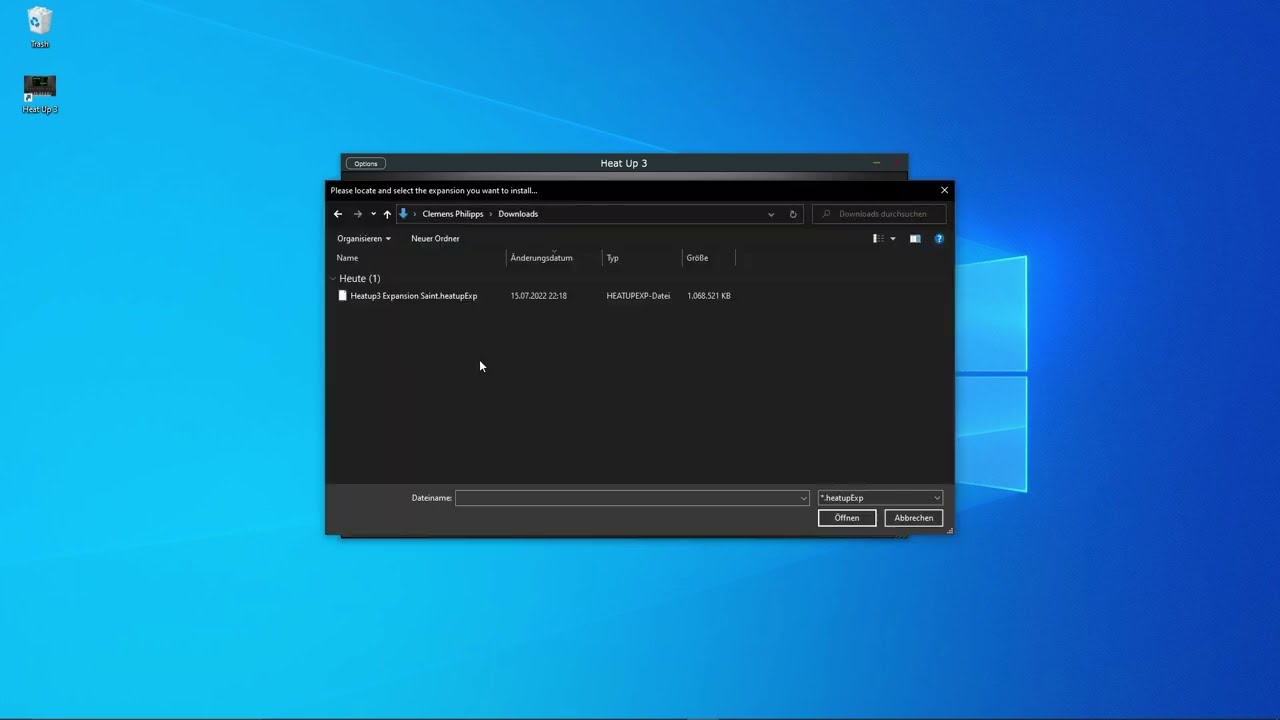Click the file icon beside Heatup3 Expansion
1280x720 pixels.
pos(343,296)
